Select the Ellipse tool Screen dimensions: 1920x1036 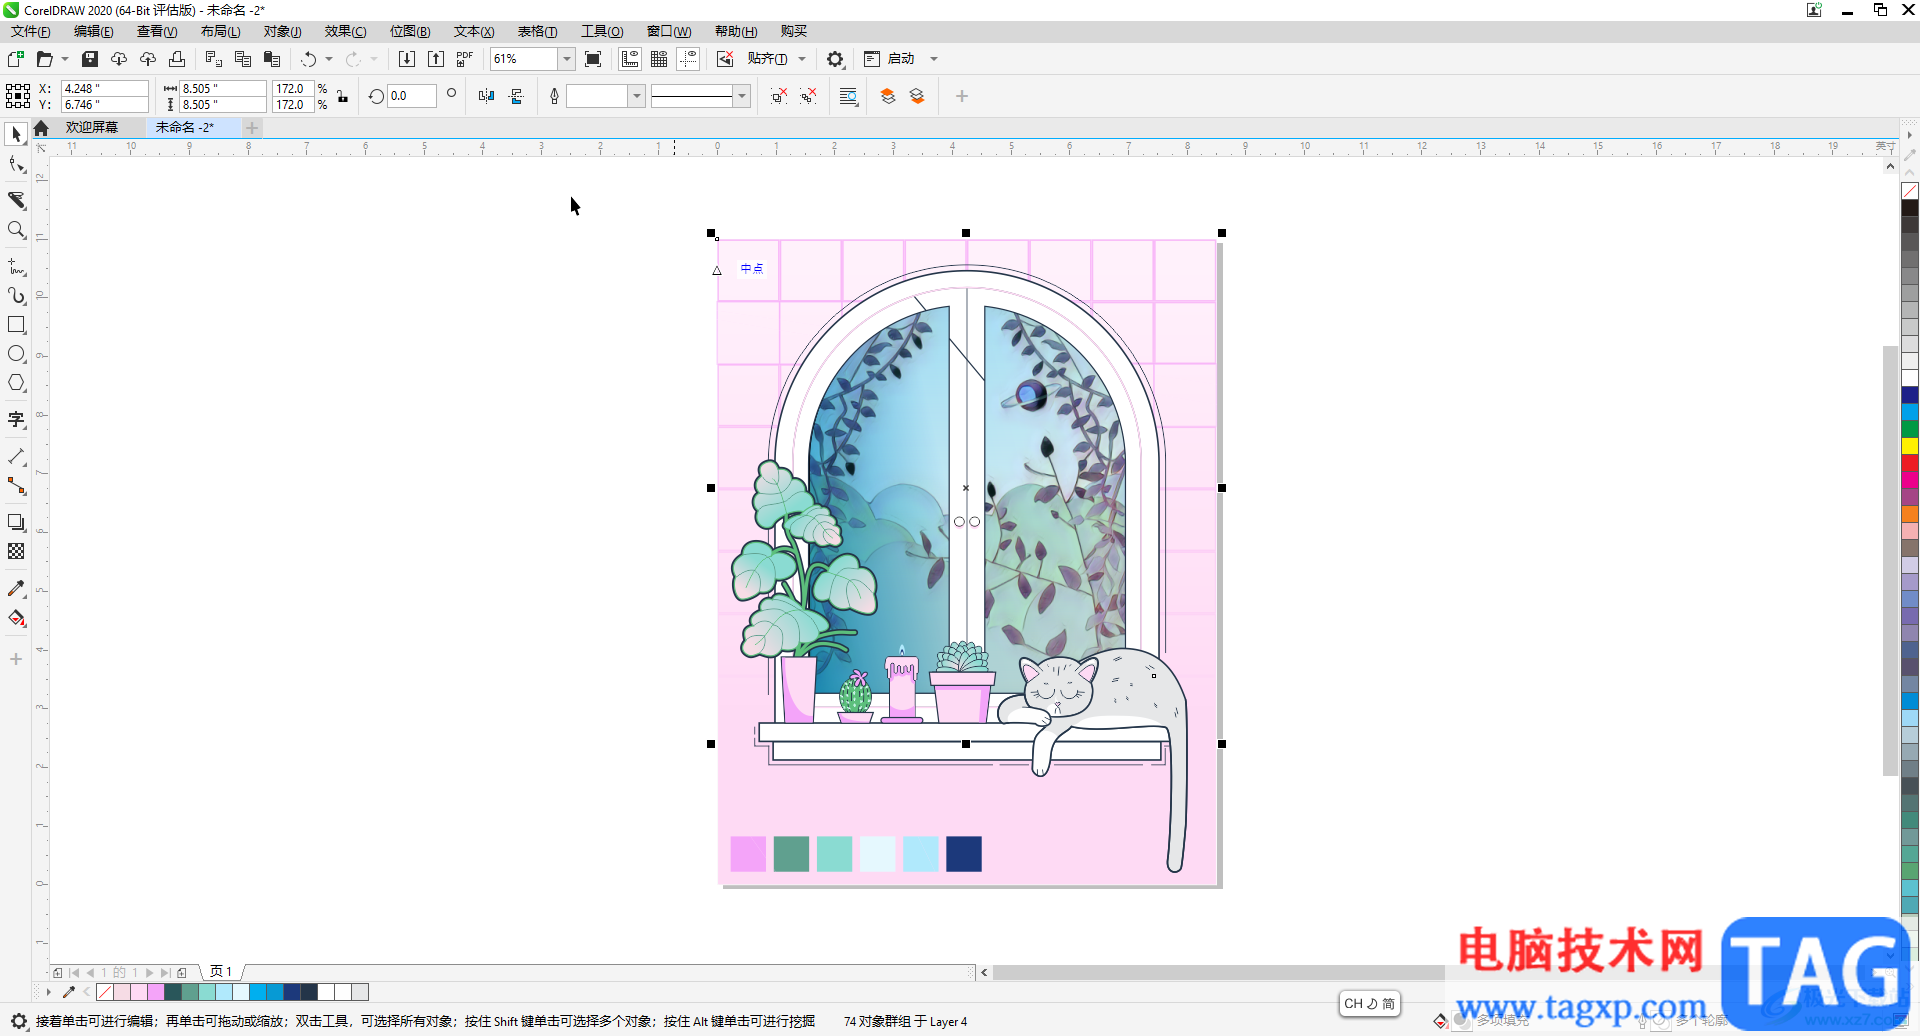point(16,354)
